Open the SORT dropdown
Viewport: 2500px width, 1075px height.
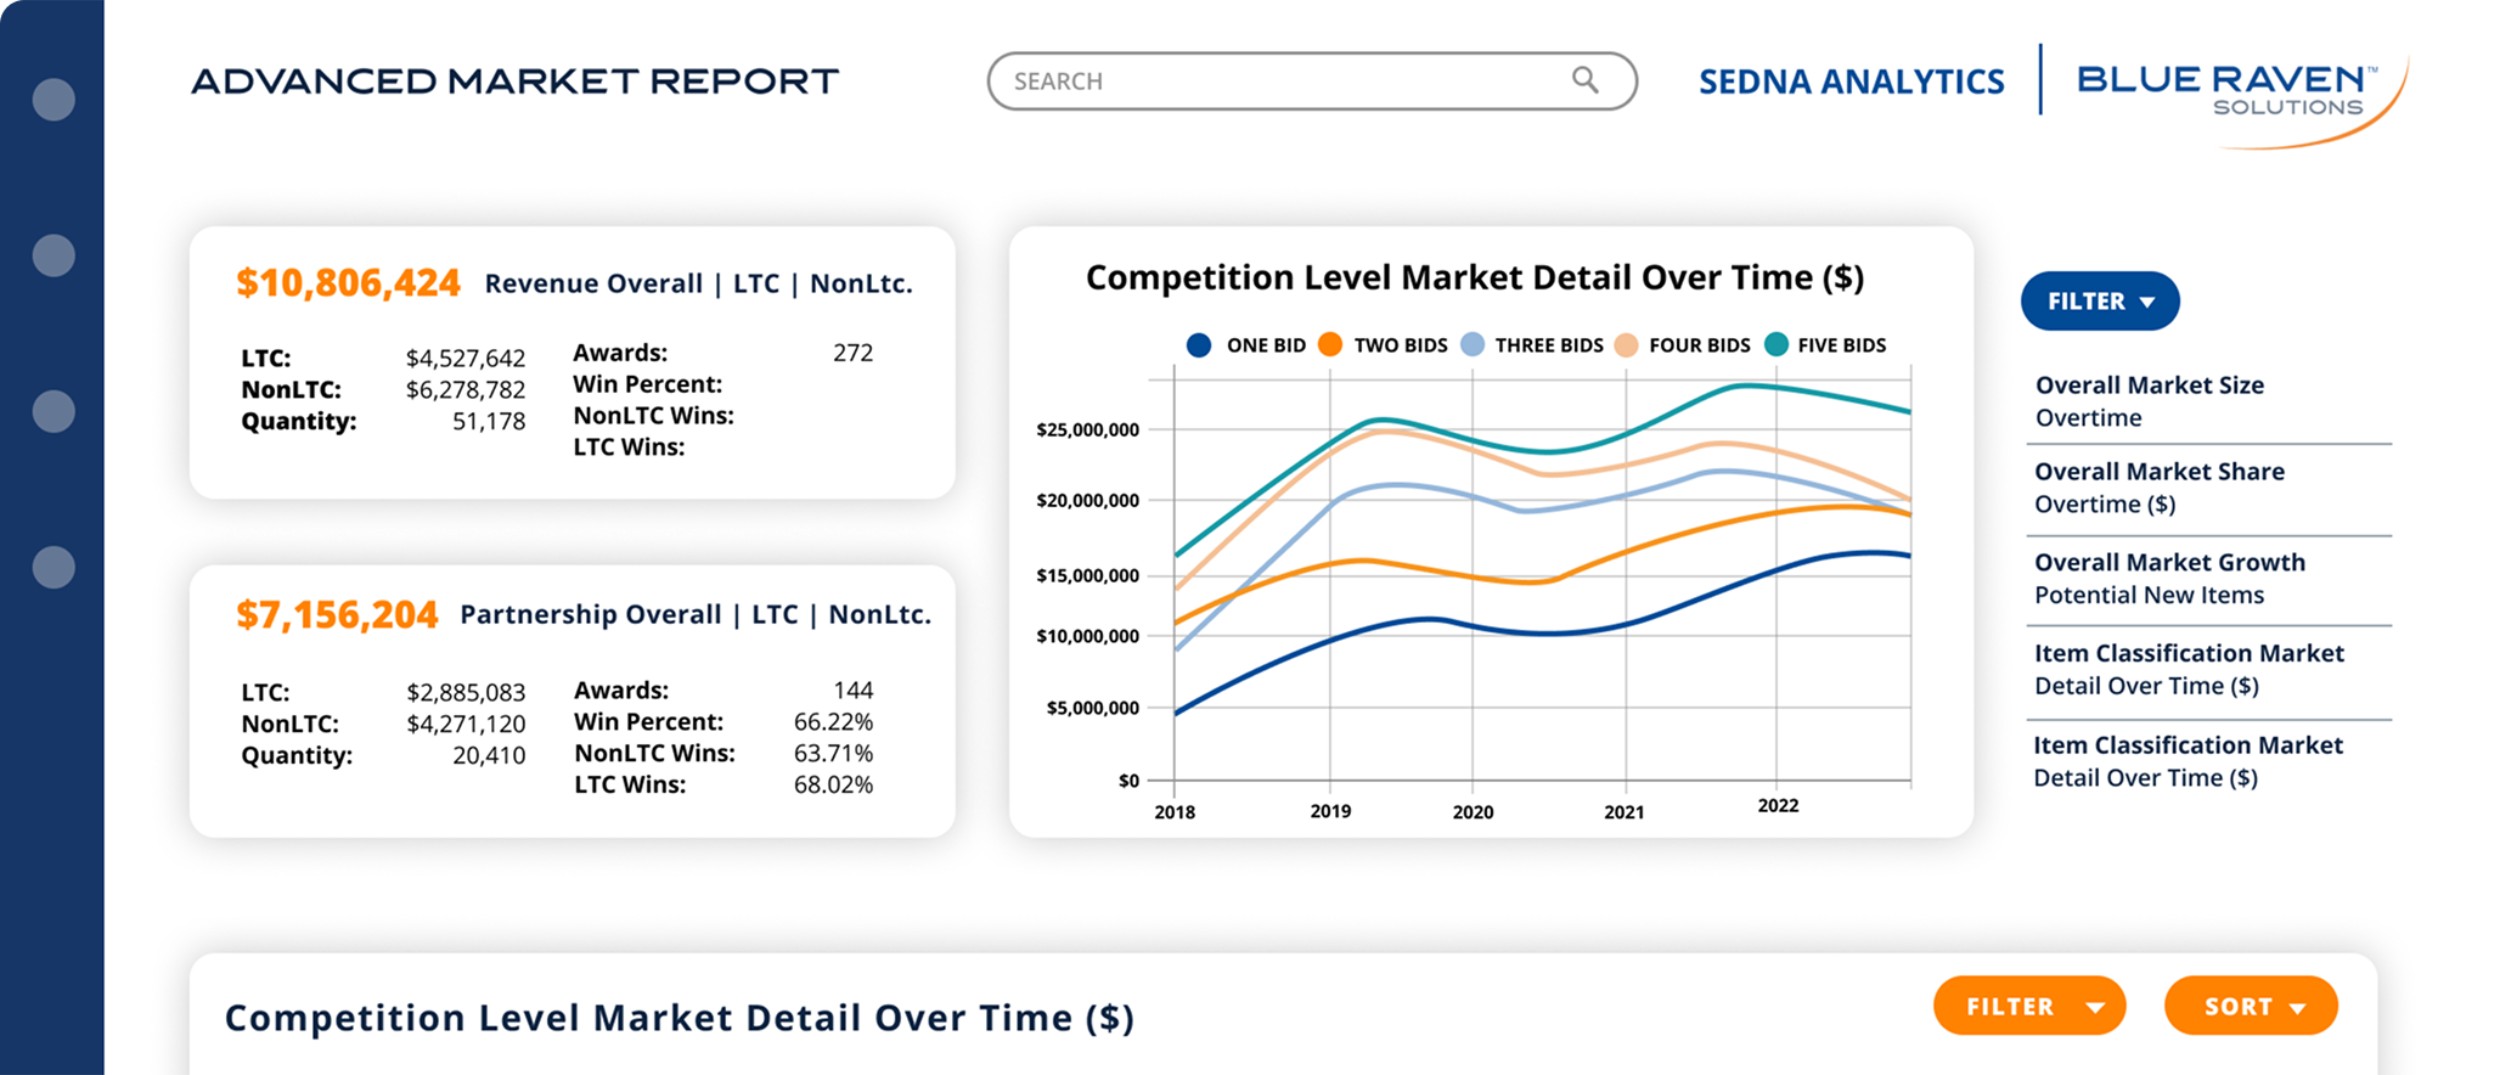(x=2250, y=1007)
